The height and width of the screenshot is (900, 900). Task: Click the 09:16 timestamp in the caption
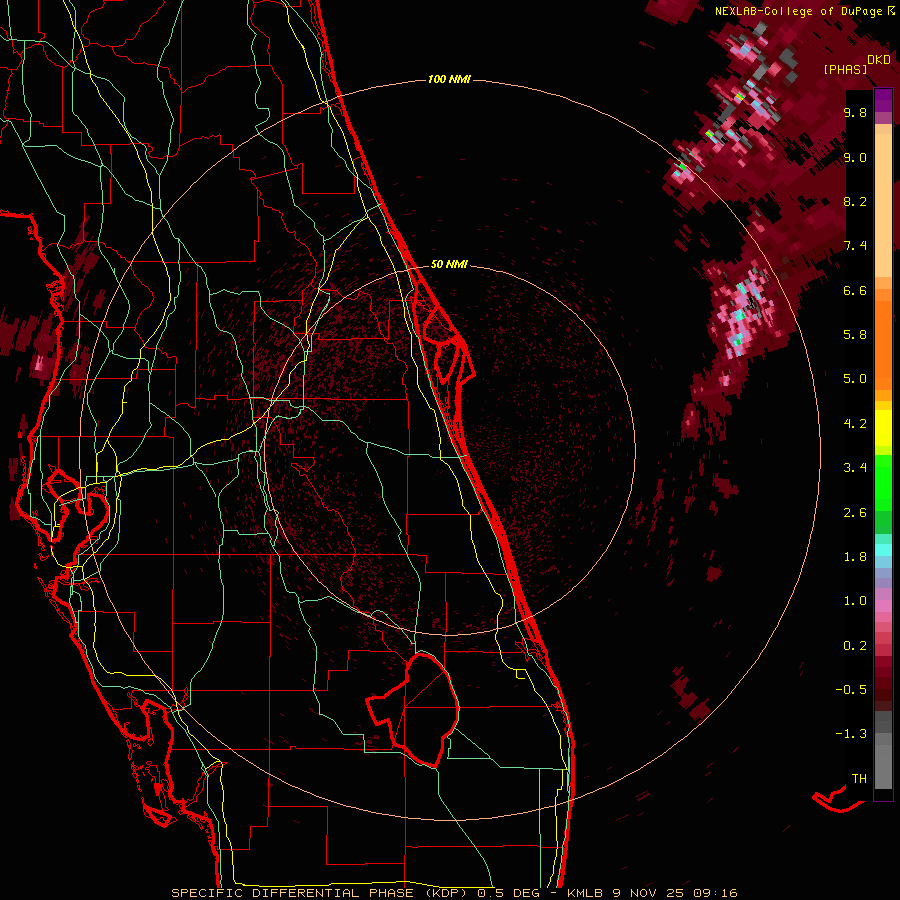[x=715, y=893]
